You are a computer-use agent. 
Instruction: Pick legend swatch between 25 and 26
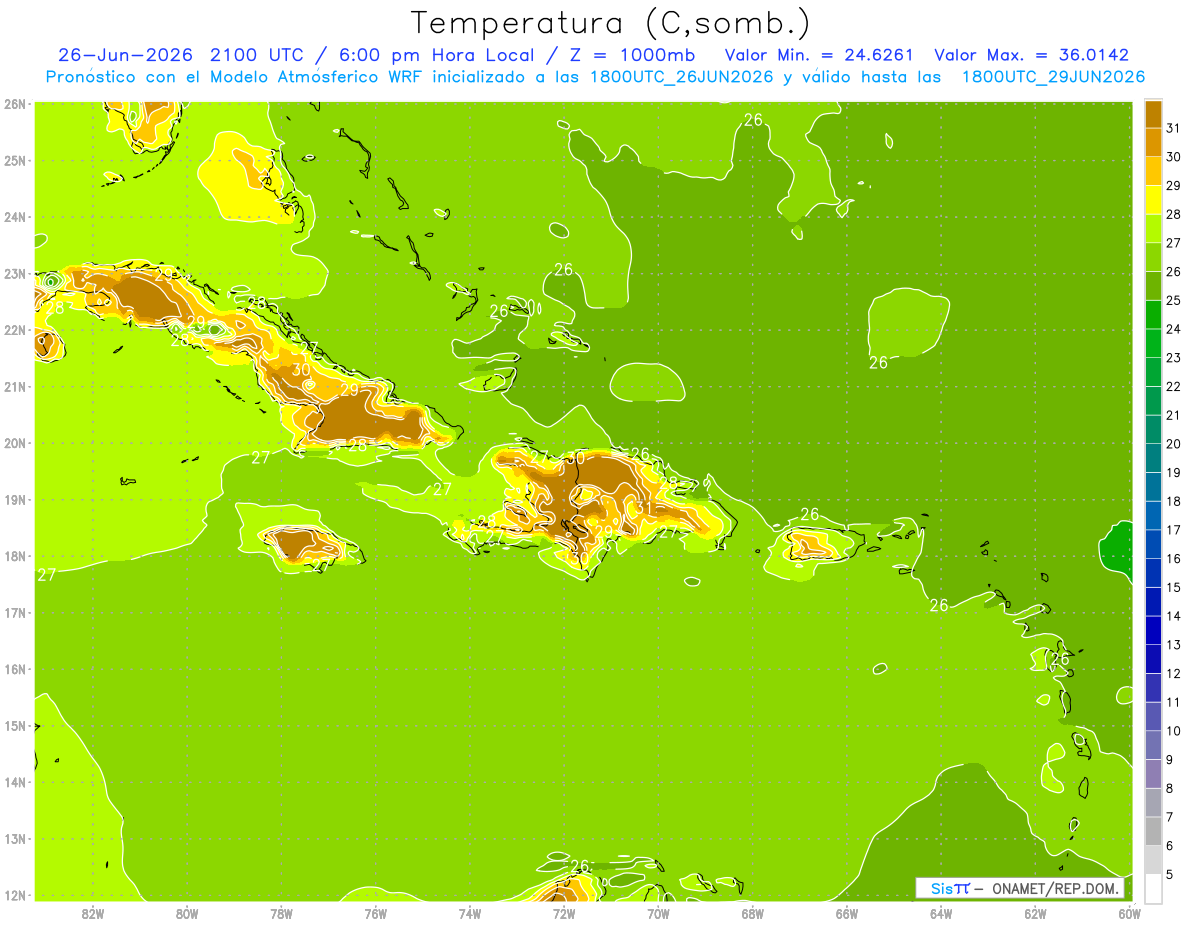[1154, 288]
